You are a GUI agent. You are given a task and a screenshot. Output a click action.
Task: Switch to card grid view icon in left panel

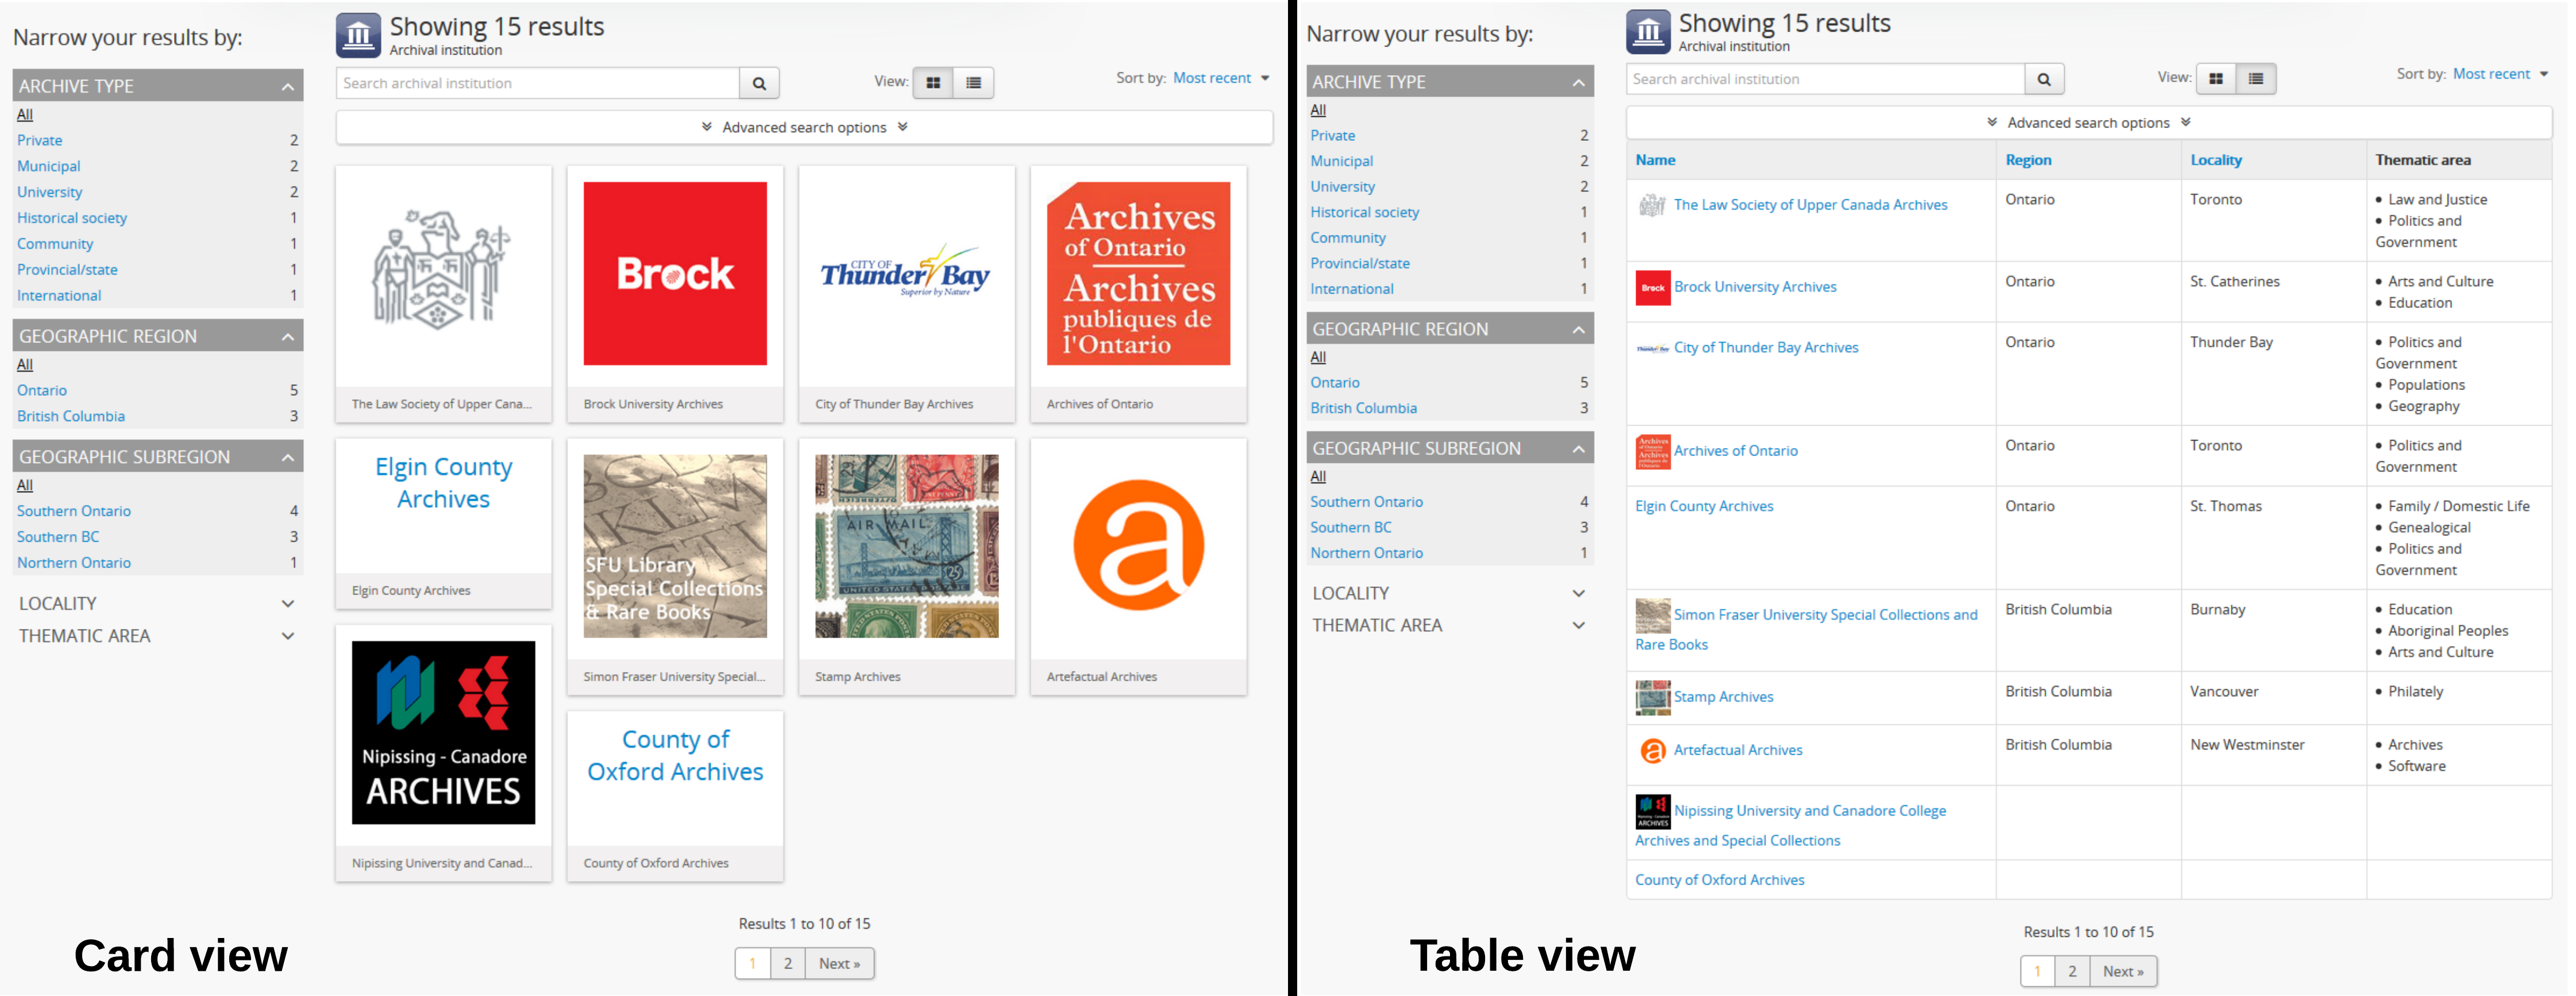tap(933, 83)
